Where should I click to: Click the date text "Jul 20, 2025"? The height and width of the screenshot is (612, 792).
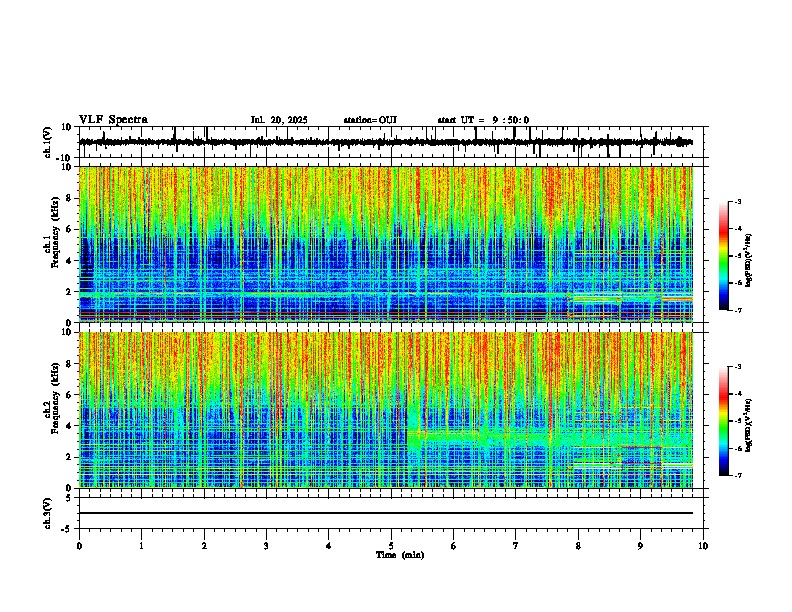tap(279, 120)
